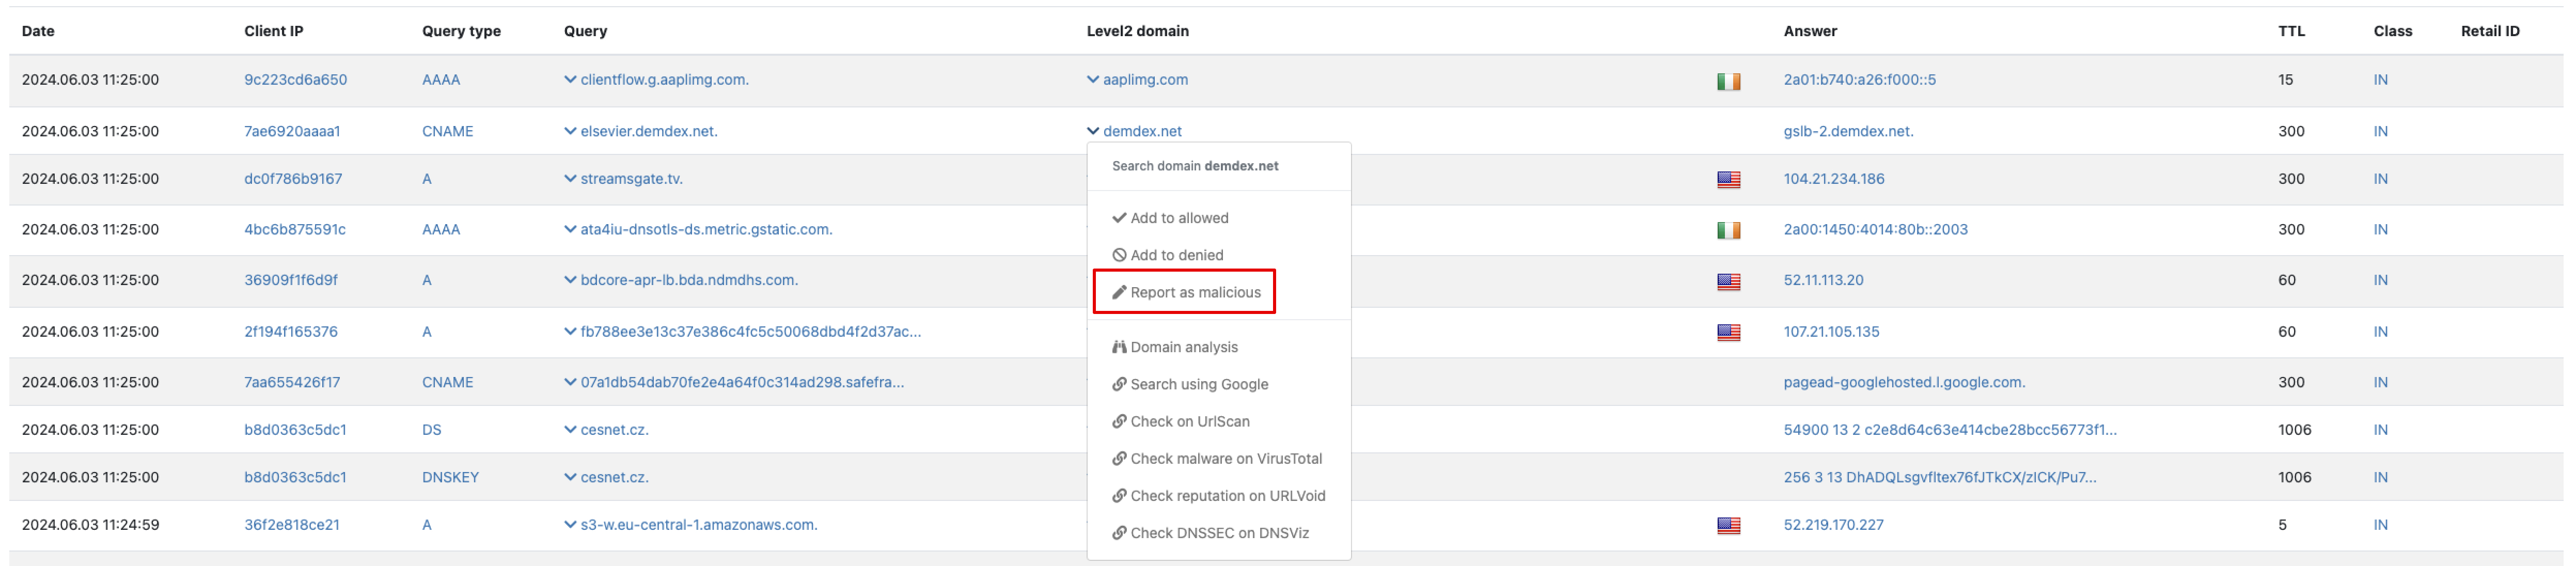Screen dimensions: 2576x566
Task: Click answer 2a01:b740:a26:f000::5
Action: tap(1859, 80)
